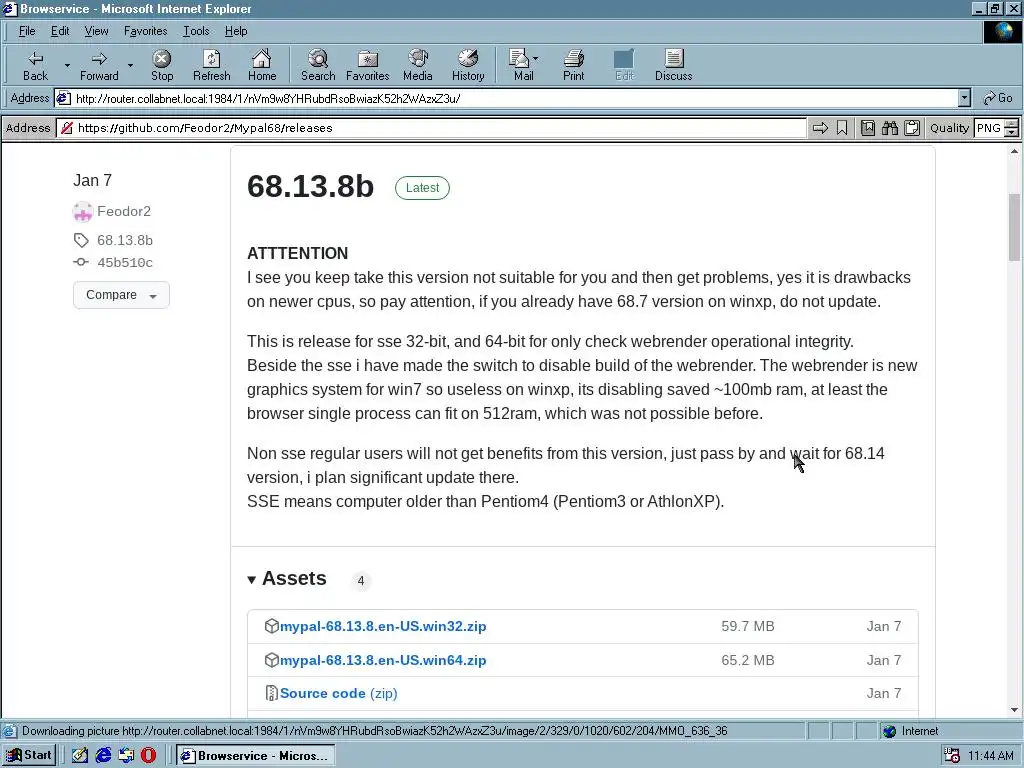Click the 59.7 MB file size text
1024x768 pixels.
[748, 626]
